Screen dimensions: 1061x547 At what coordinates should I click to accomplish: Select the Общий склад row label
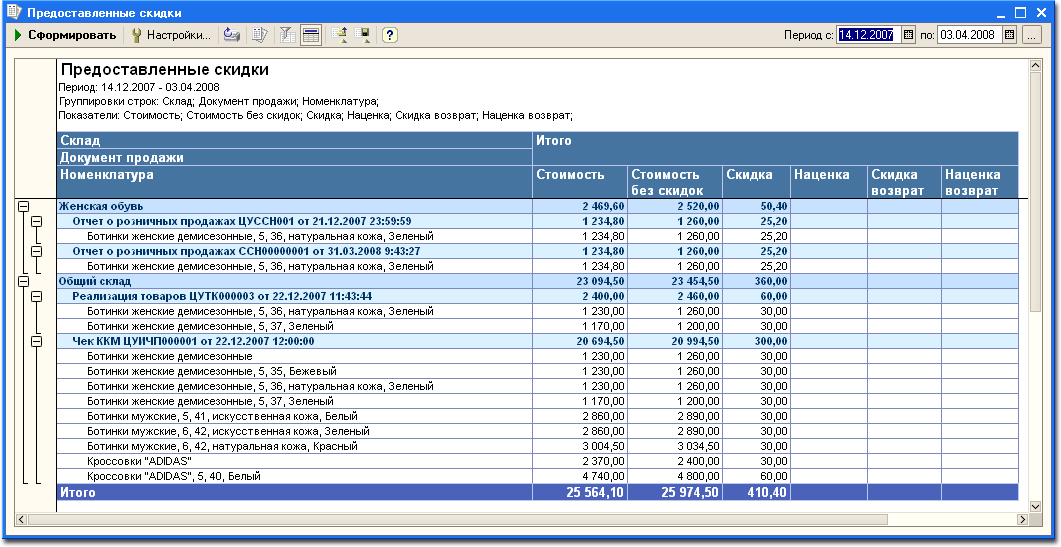(x=95, y=281)
